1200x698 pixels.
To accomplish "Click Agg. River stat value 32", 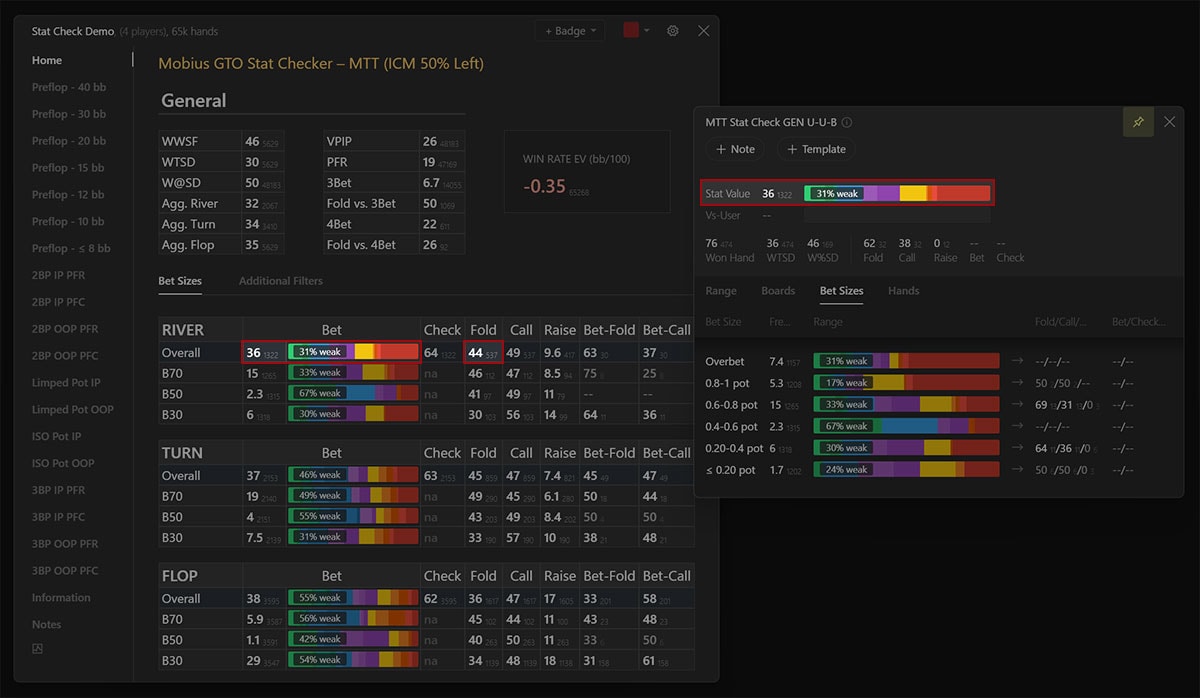I will pos(252,204).
